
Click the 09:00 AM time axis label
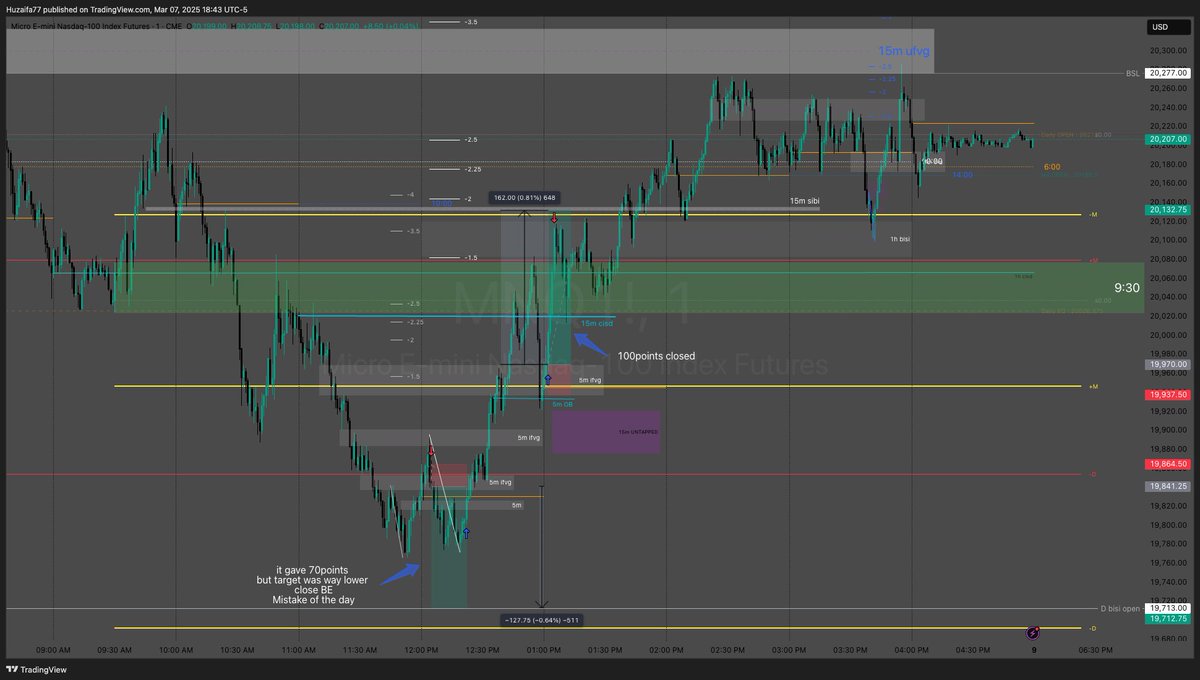[53, 650]
